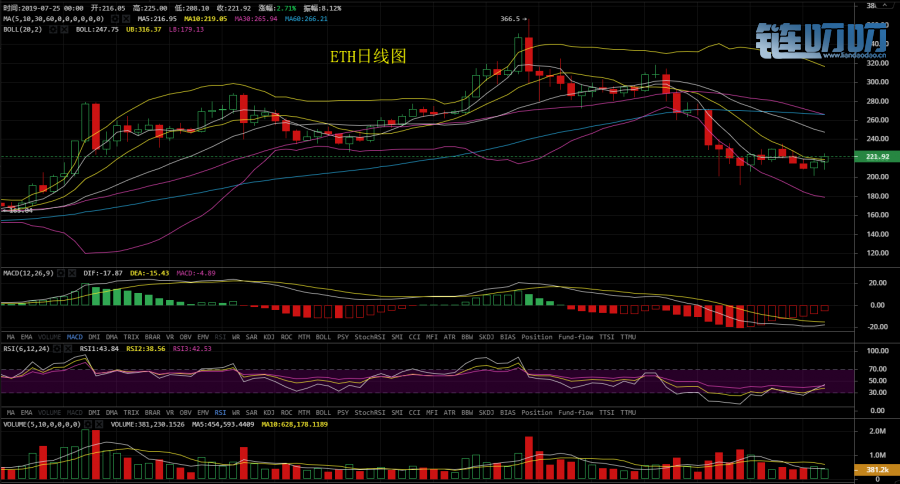This screenshot has width=900, height=484.
Task: Switch MACD panel to CCI indicator
Action: [x=414, y=337]
